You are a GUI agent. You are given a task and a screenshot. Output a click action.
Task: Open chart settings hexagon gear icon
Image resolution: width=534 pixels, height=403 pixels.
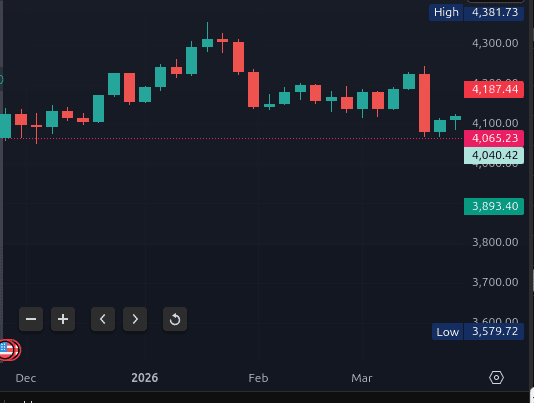point(496,377)
